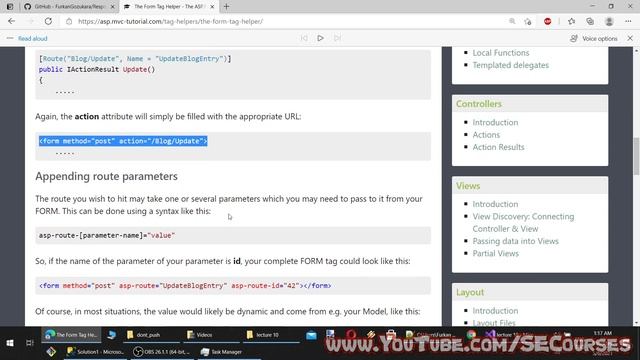Close The Form Tag Helper tab
The height and width of the screenshot is (360, 640).
point(212,7)
